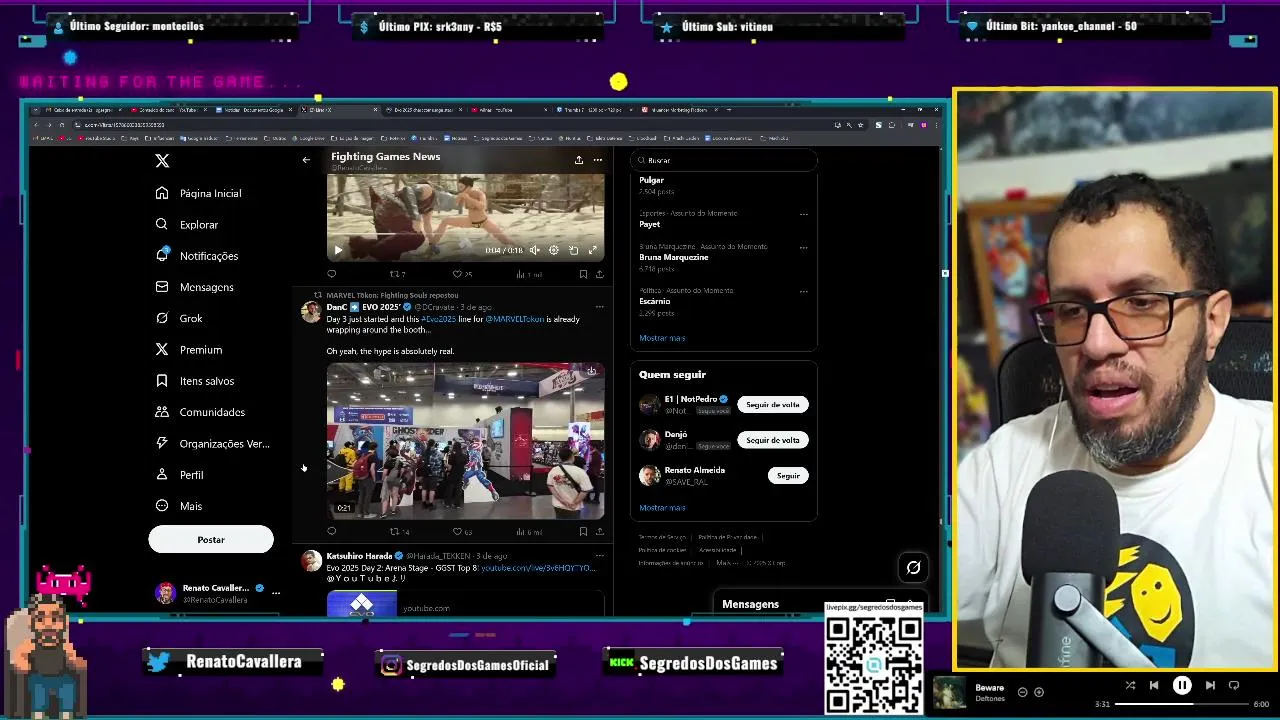Toggle picture-in-picture on first video
This screenshot has height=720, width=1280.
(573, 250)
